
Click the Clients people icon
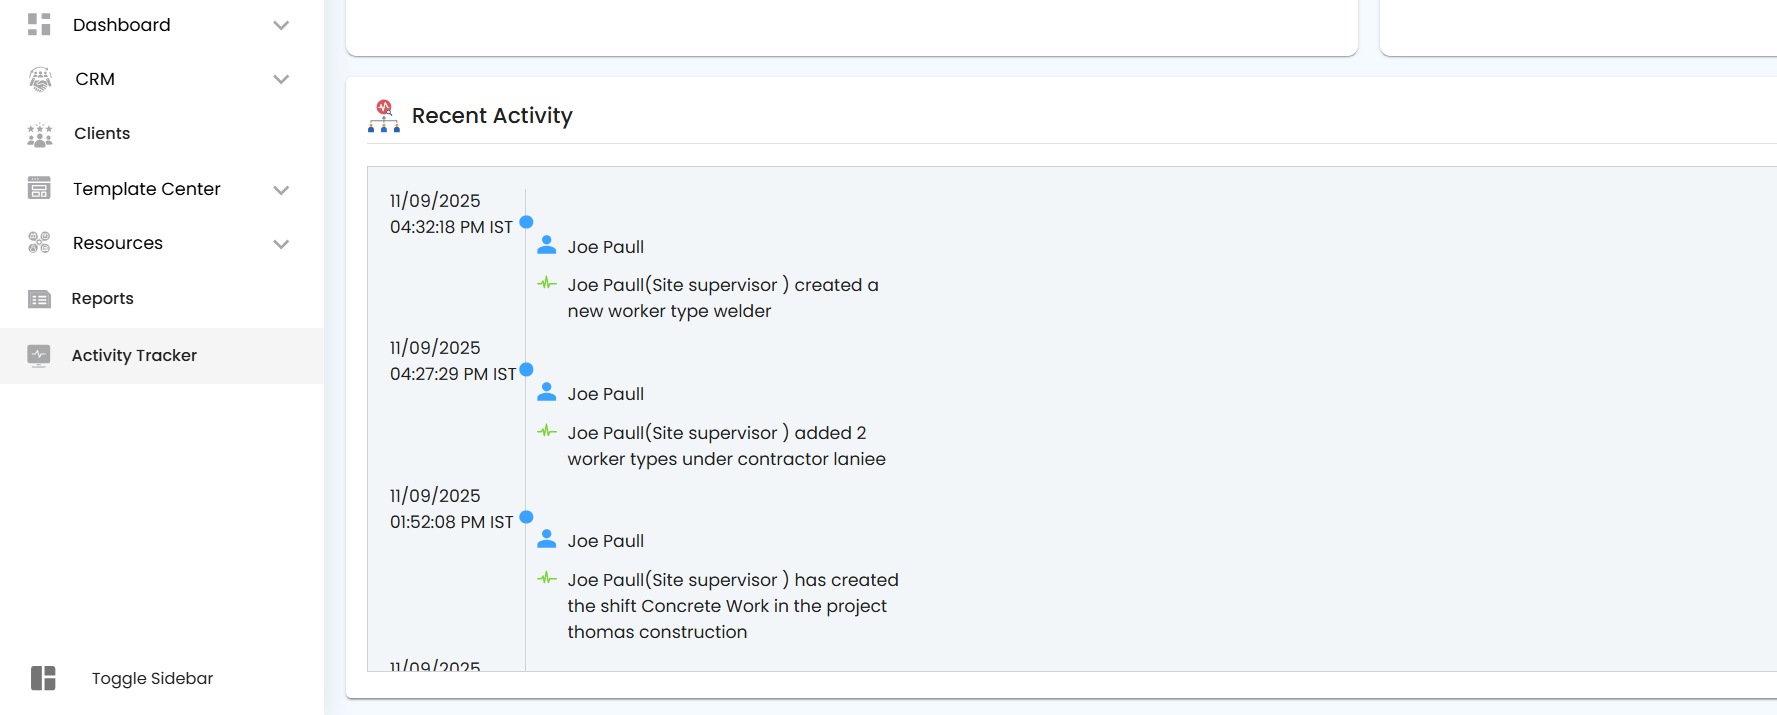(40, 134)
